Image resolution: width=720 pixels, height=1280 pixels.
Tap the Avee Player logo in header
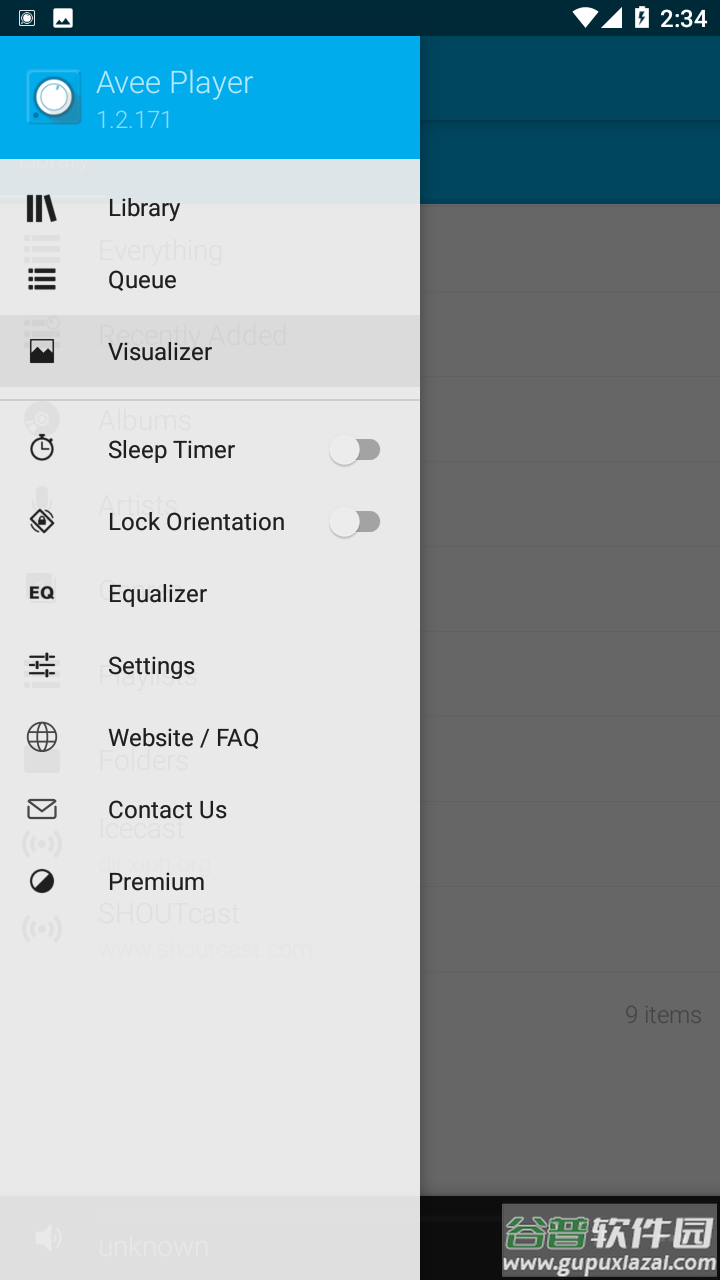(54, 98)
